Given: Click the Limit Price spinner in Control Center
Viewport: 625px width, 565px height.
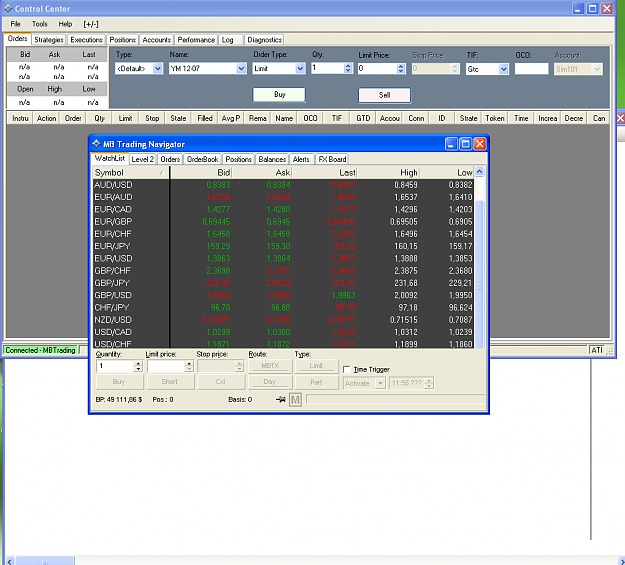Looking at the screenshot, I should point(401,68).
